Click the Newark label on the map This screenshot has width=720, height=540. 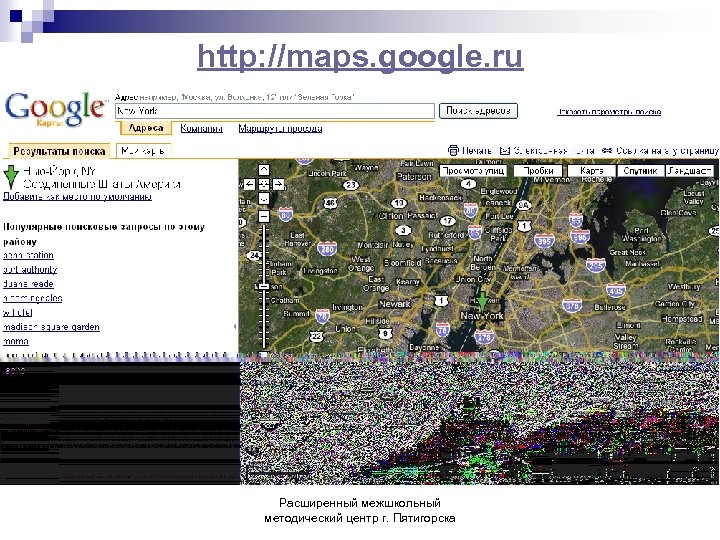click(x=394, y=304)
